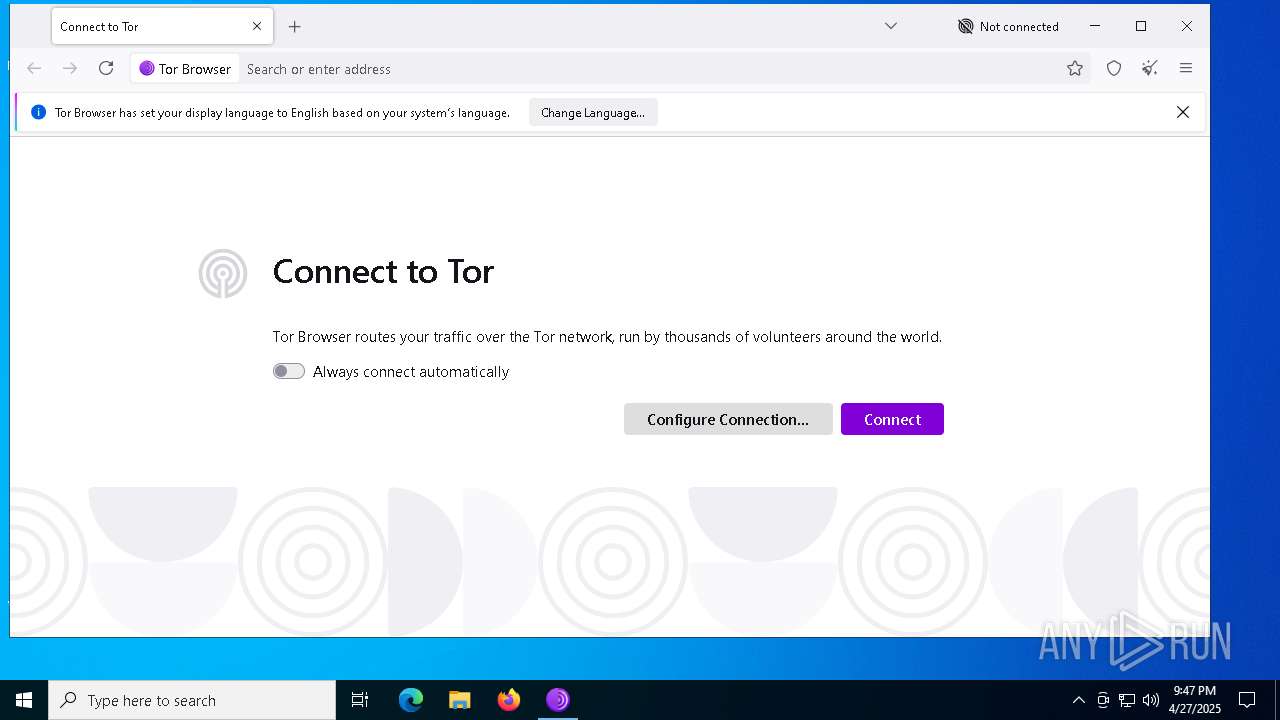Image resolution: width=1280 pixels, height=720 pixels.
Task: Click the taskbar search box
Action: tap(192, 700)
